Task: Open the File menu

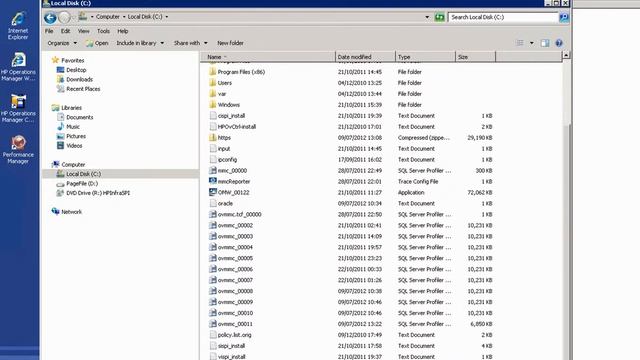Action: 49,31
